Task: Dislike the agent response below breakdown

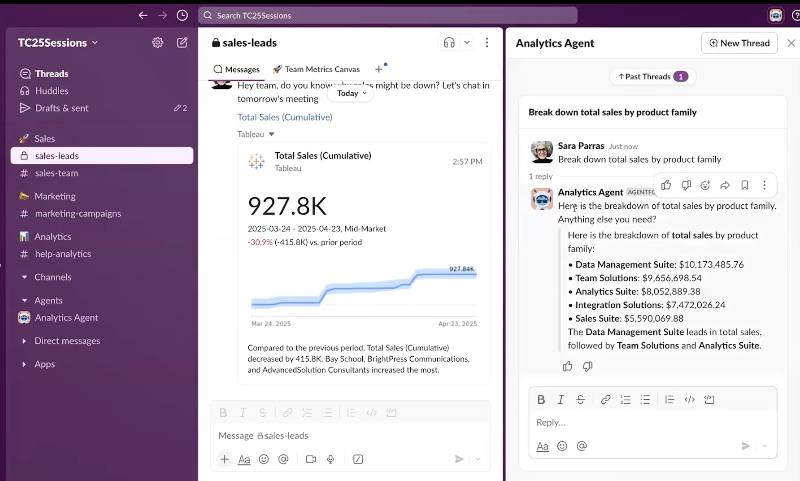Action: [588, 366]
